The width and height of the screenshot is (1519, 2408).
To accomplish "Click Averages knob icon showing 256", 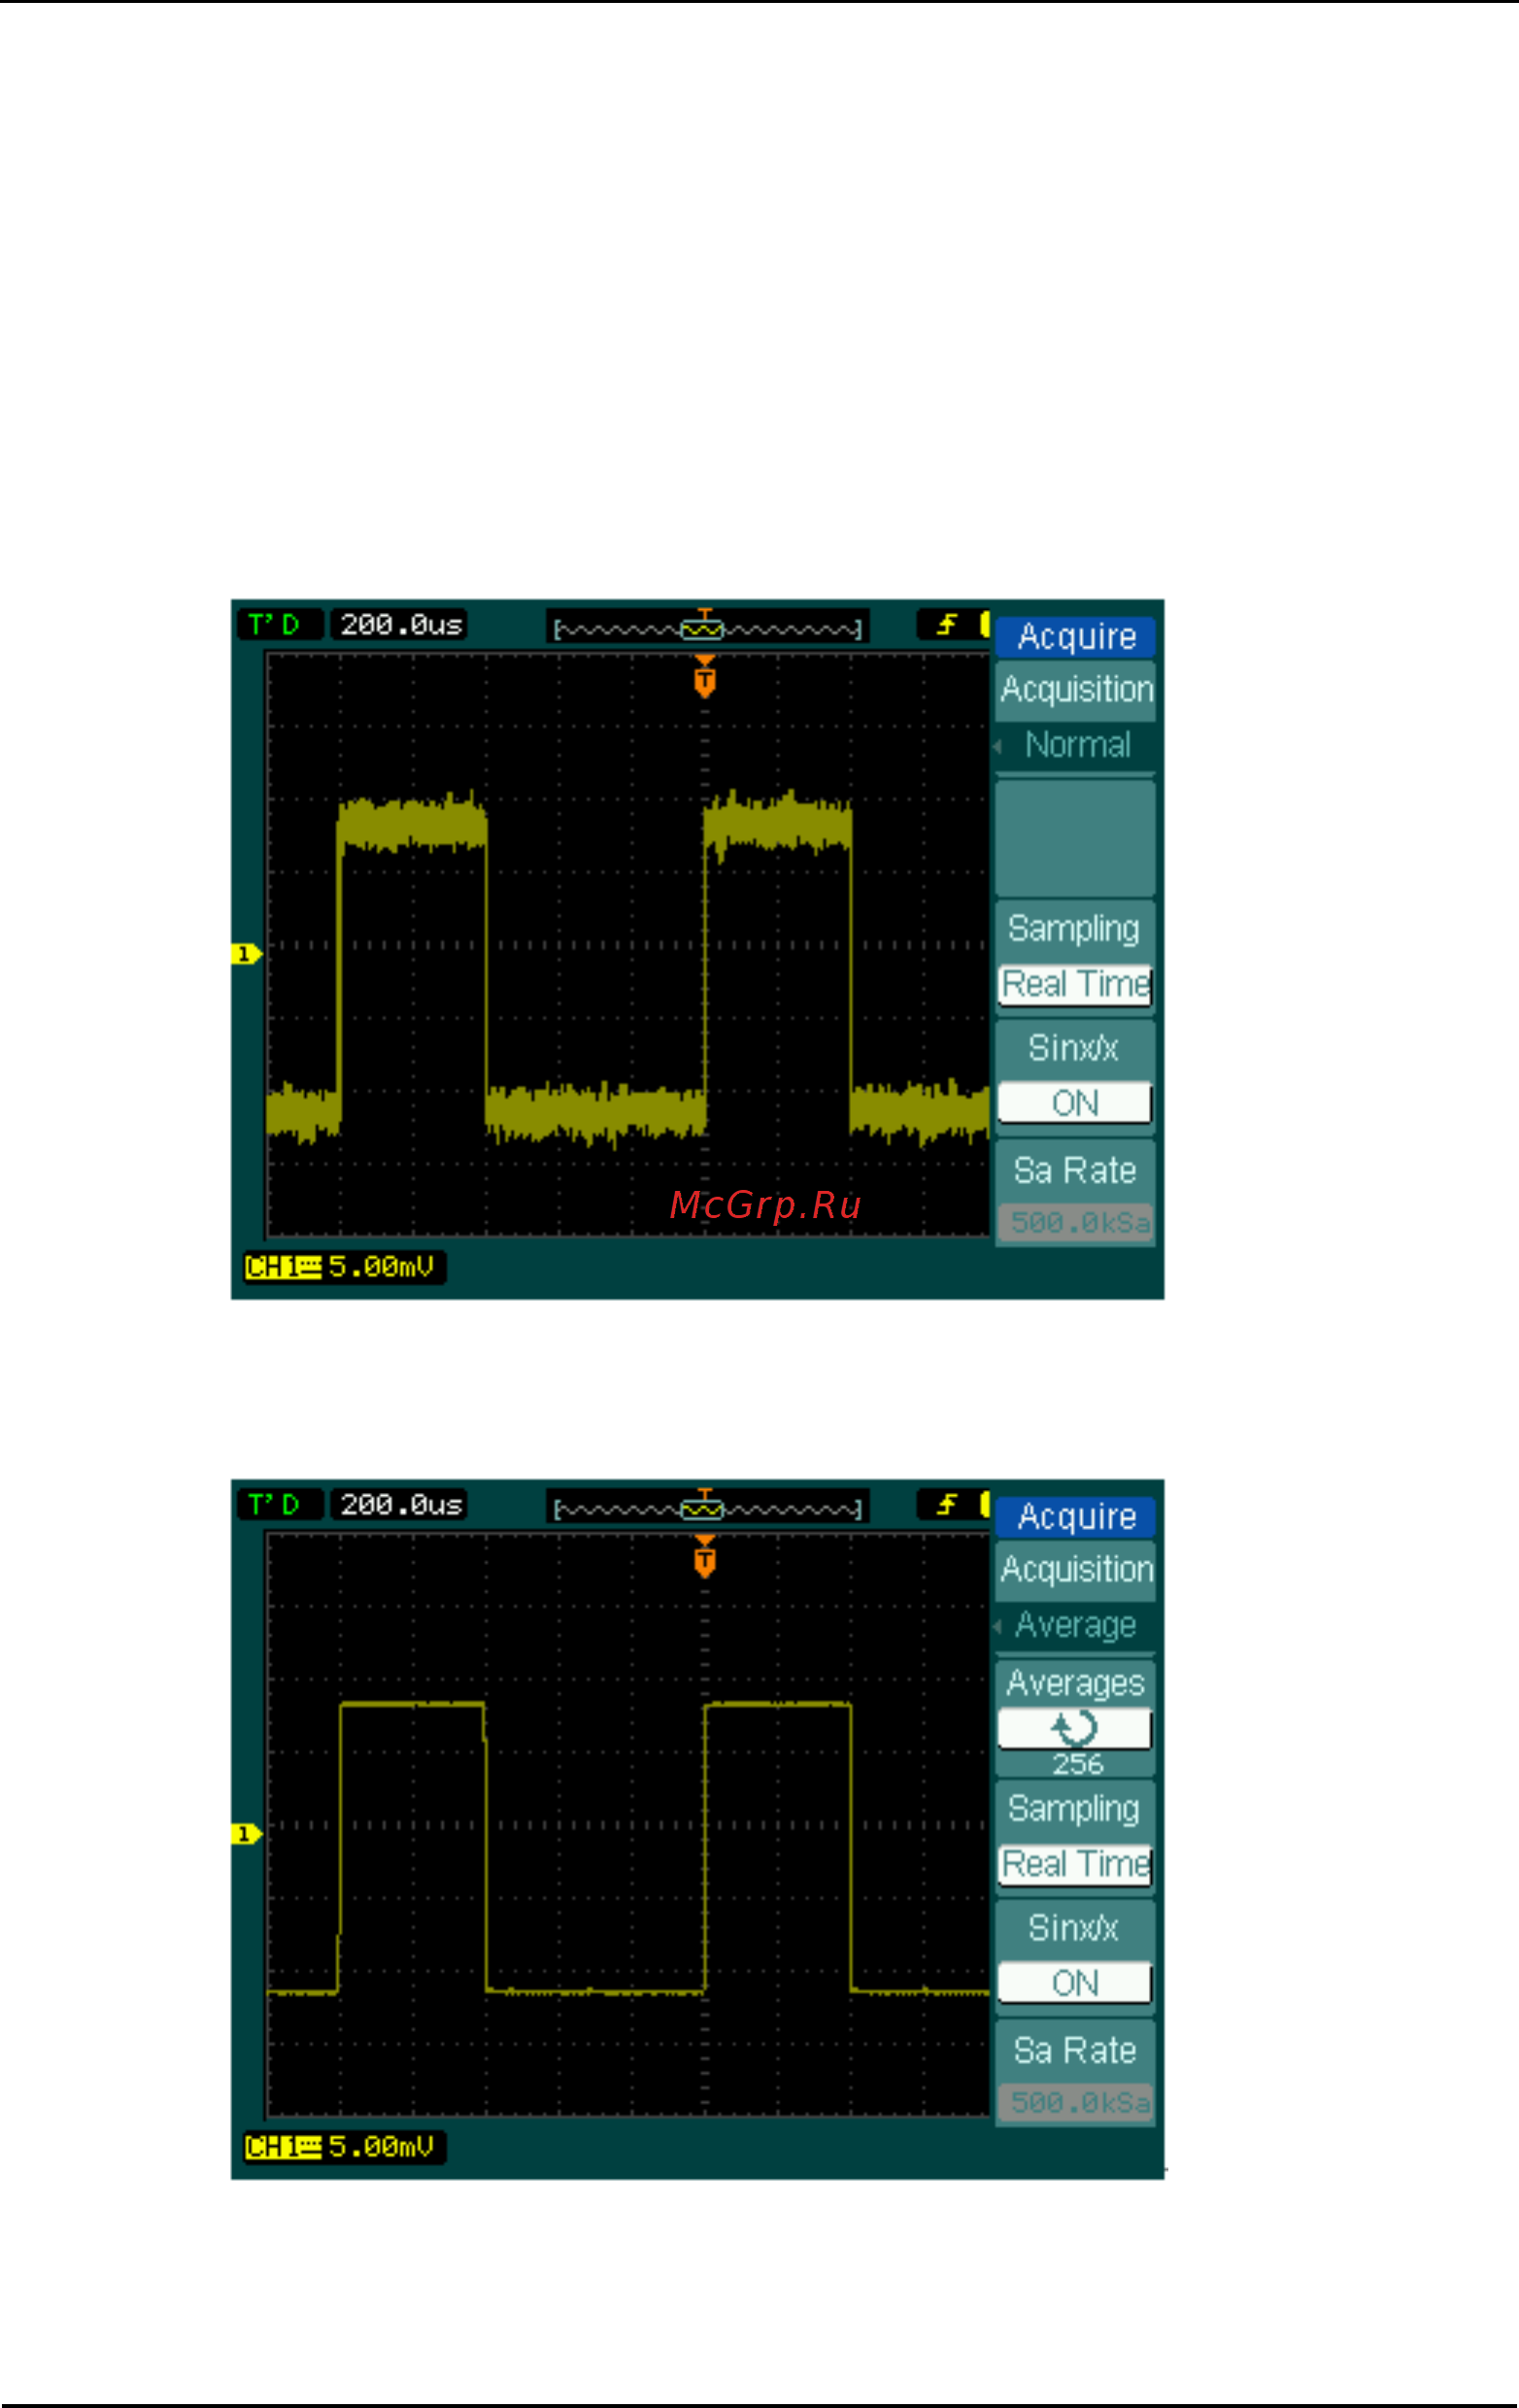I will (x=1075, y=1729).
